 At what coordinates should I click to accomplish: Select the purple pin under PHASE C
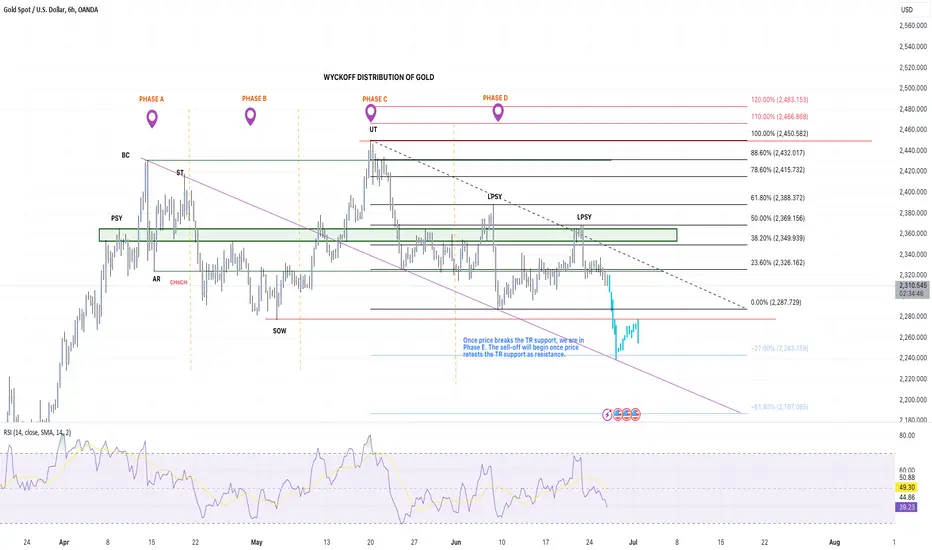coord(371,113)
